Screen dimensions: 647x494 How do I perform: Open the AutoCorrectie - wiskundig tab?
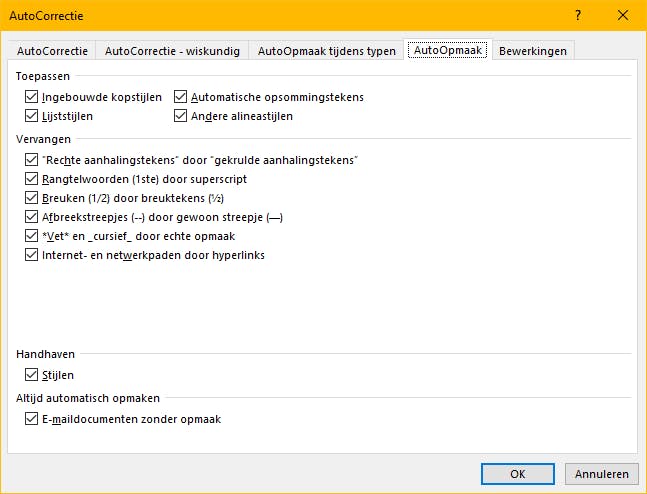(x=173, y=51)
